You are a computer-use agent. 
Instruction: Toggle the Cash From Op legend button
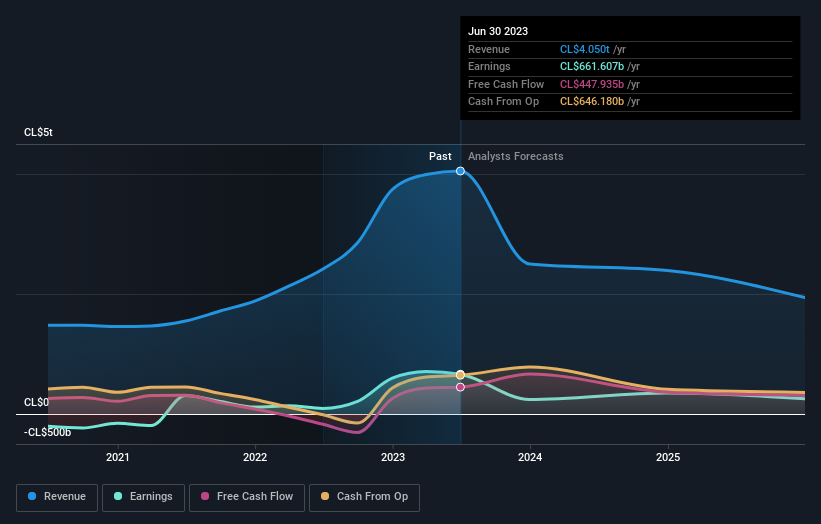pyautogui.click(x=364, y=497)
